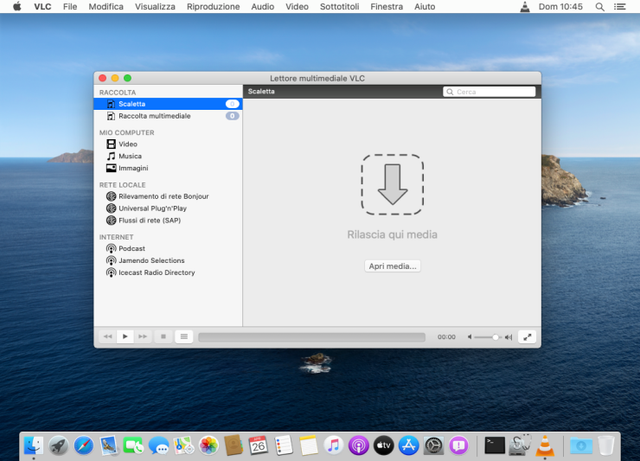Click the drop zone arrow graphic
This screenshot has height=461, width=640.
[392, 185]
